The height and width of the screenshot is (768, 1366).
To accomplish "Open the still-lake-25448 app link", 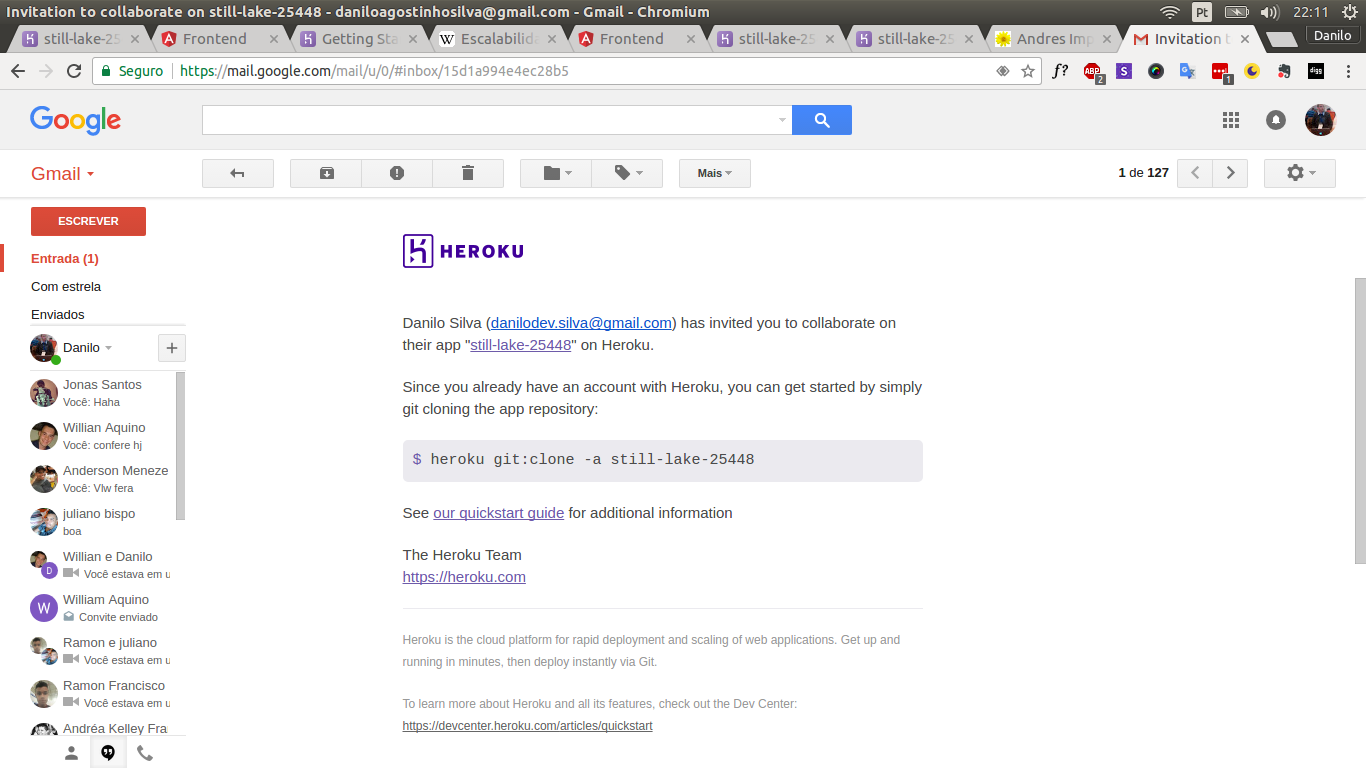I will pos(521,345).
